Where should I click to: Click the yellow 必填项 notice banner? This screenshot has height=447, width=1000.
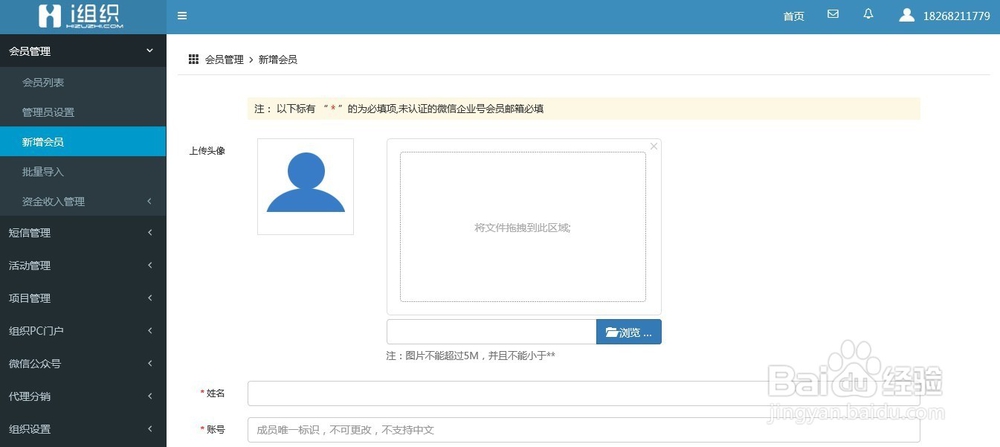(584, 108)
